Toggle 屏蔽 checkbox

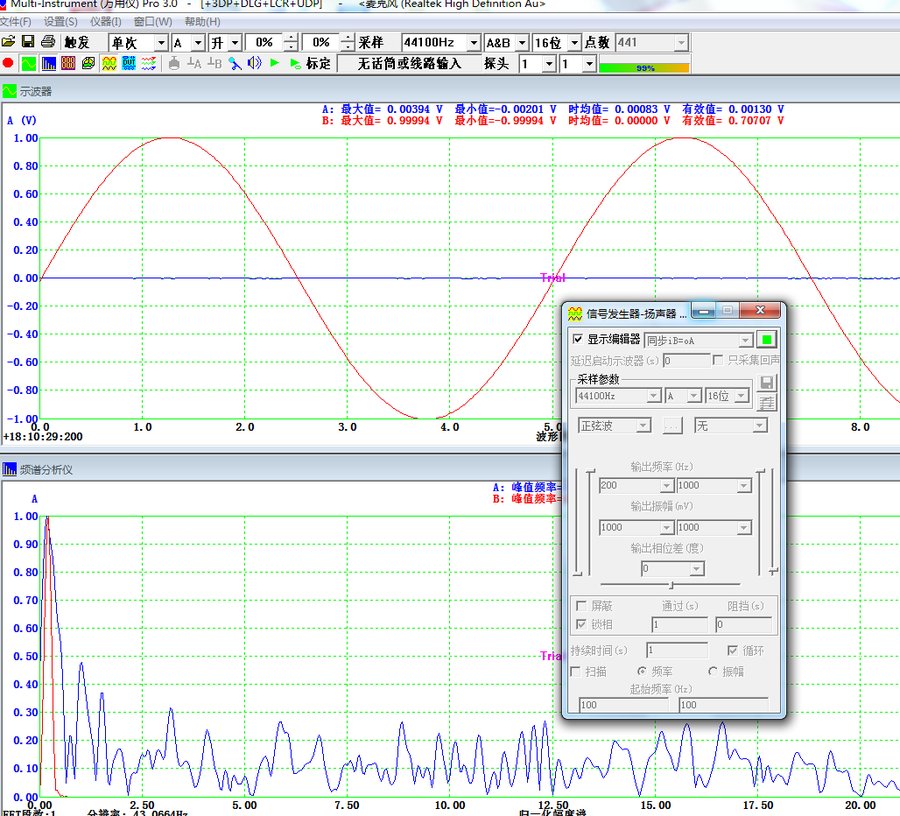581,605
